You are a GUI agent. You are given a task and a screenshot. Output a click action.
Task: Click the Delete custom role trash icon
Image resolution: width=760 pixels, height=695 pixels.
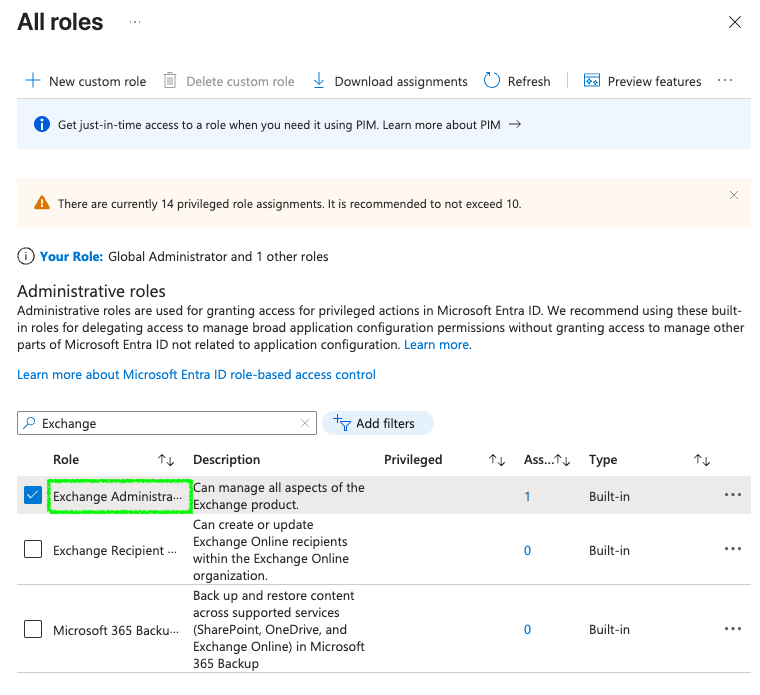[x=170, y=80]
